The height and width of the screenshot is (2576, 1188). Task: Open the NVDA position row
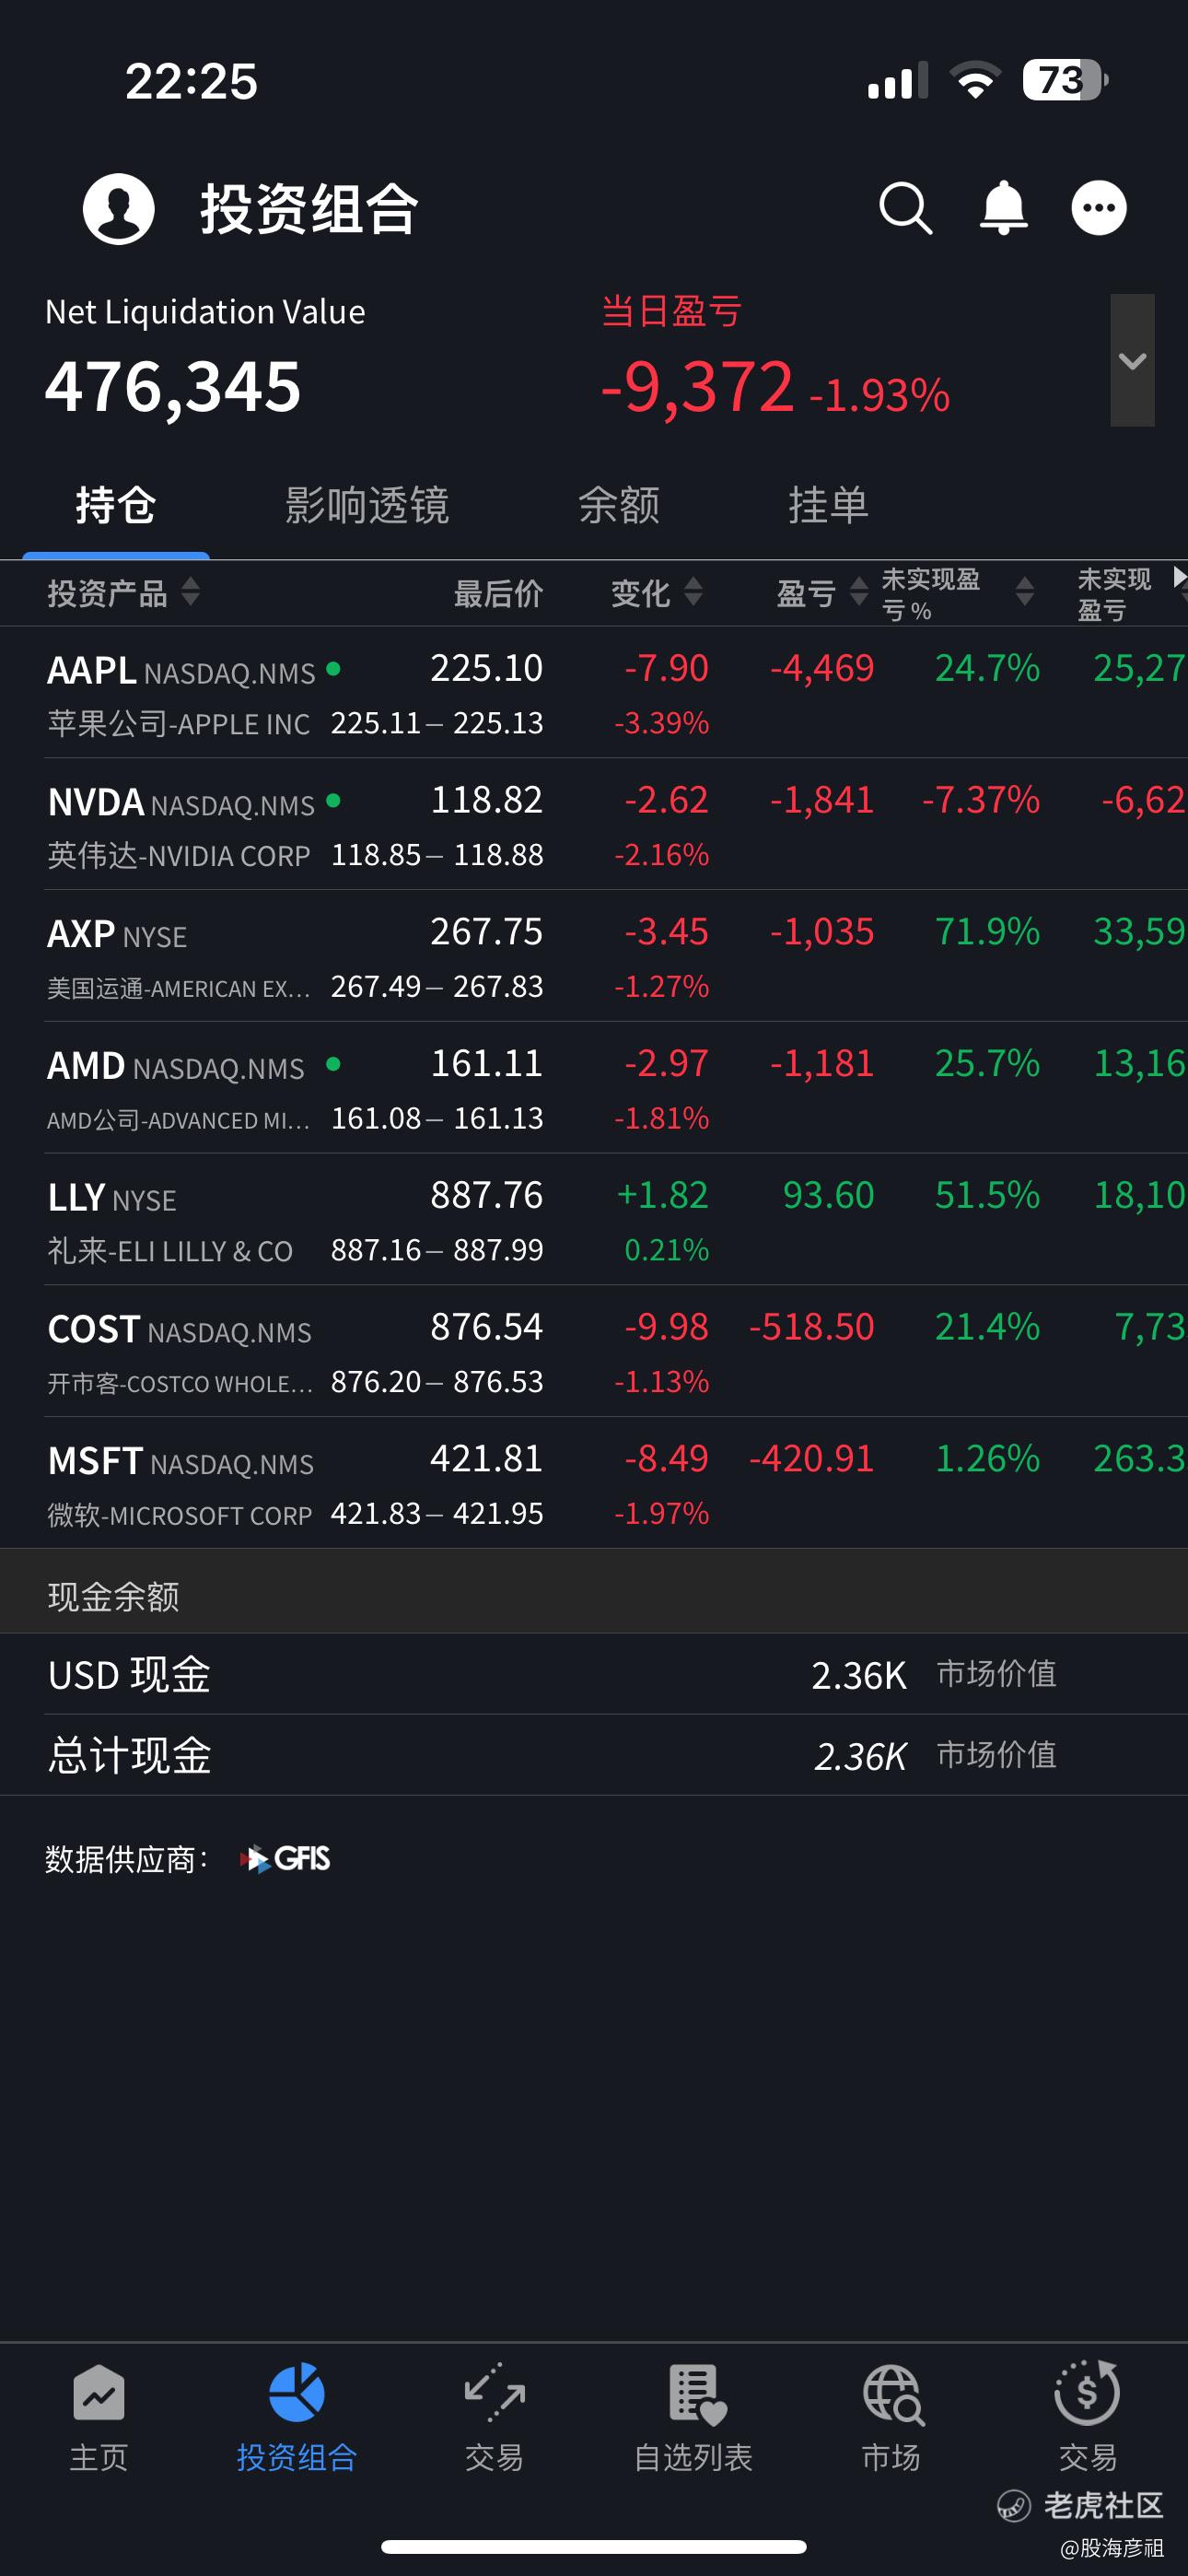300,825
